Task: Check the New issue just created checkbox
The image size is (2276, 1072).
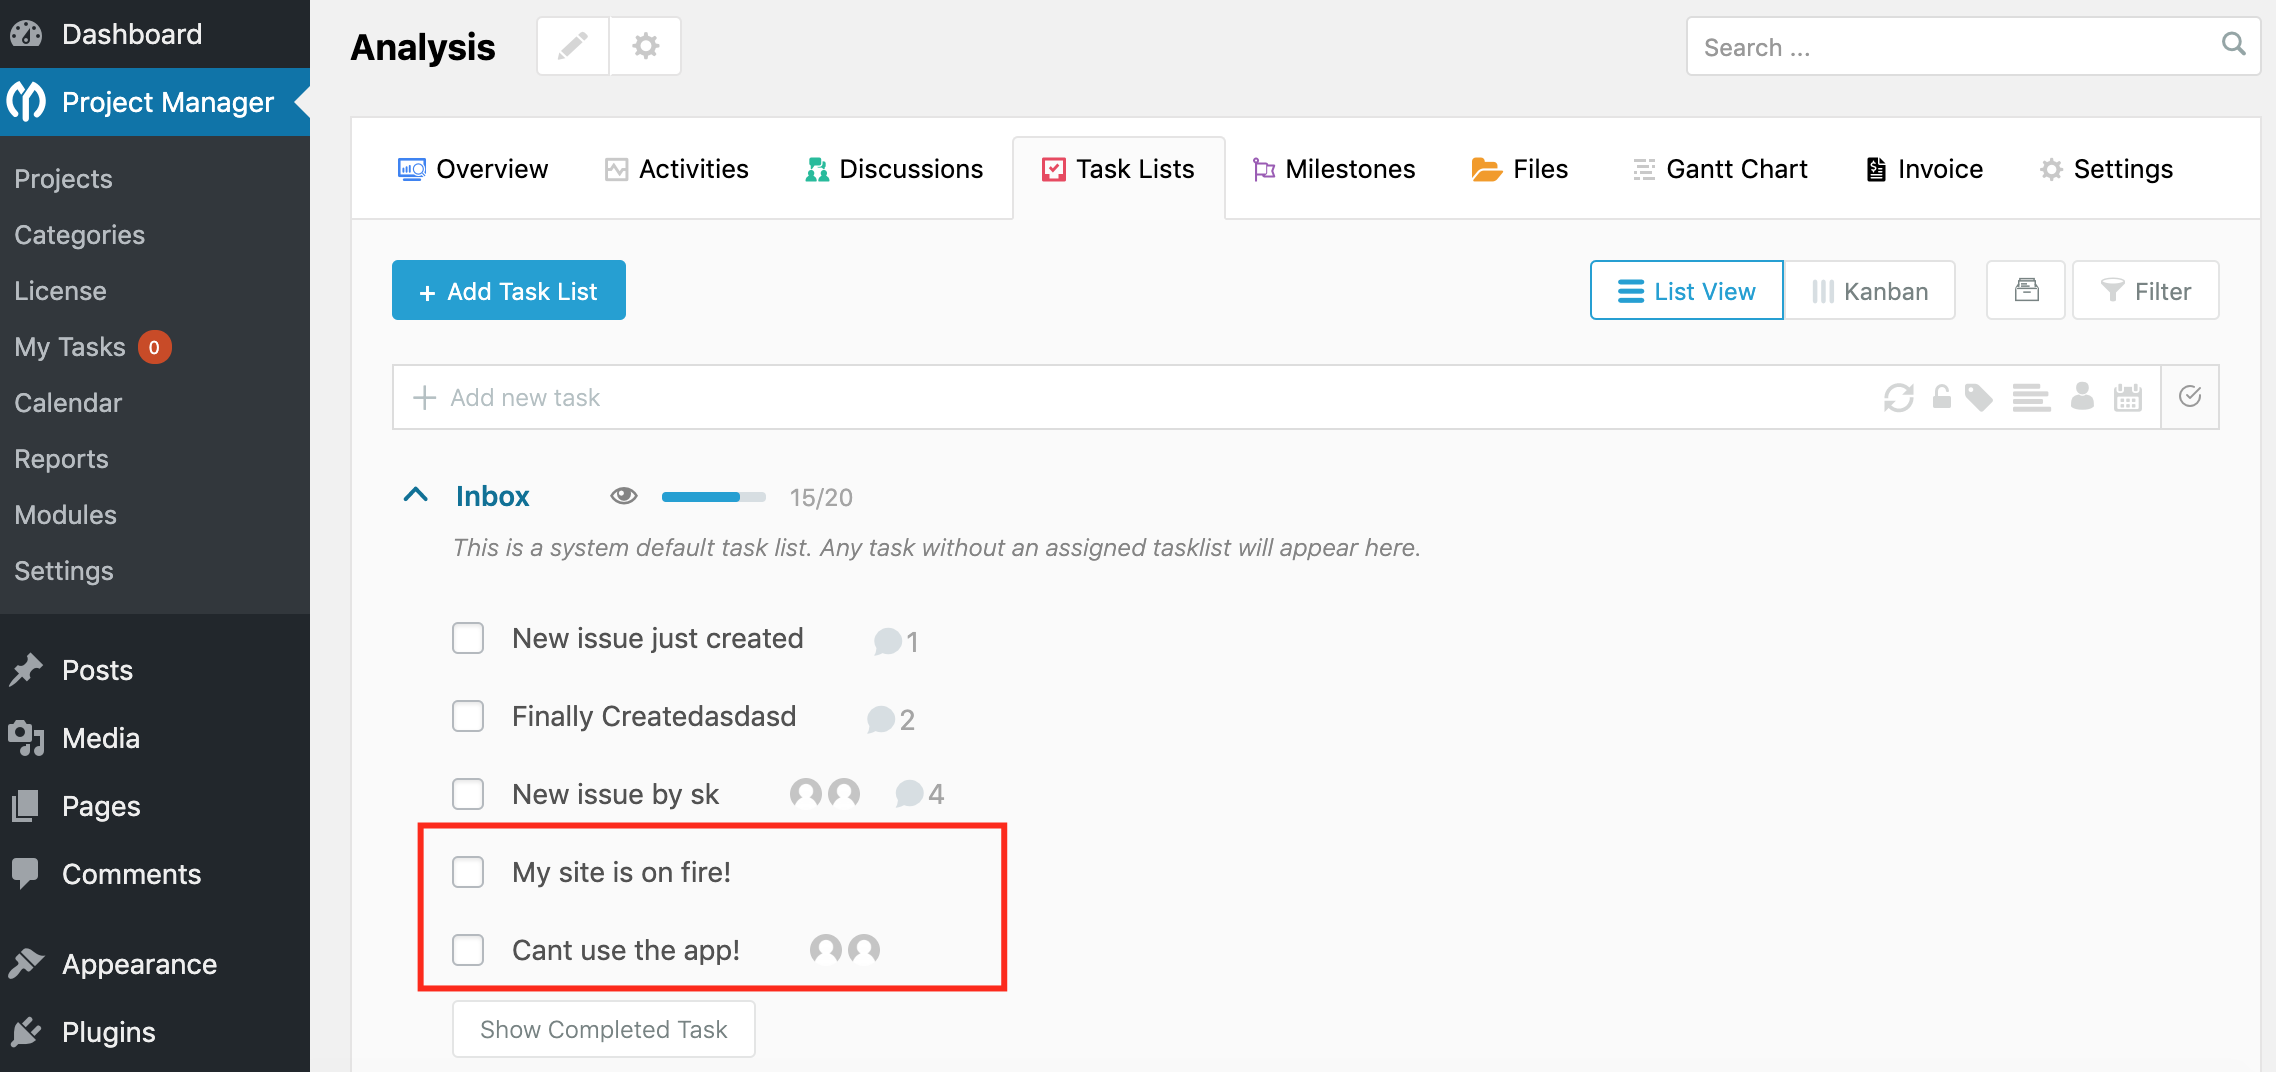Action: point(468,638)
